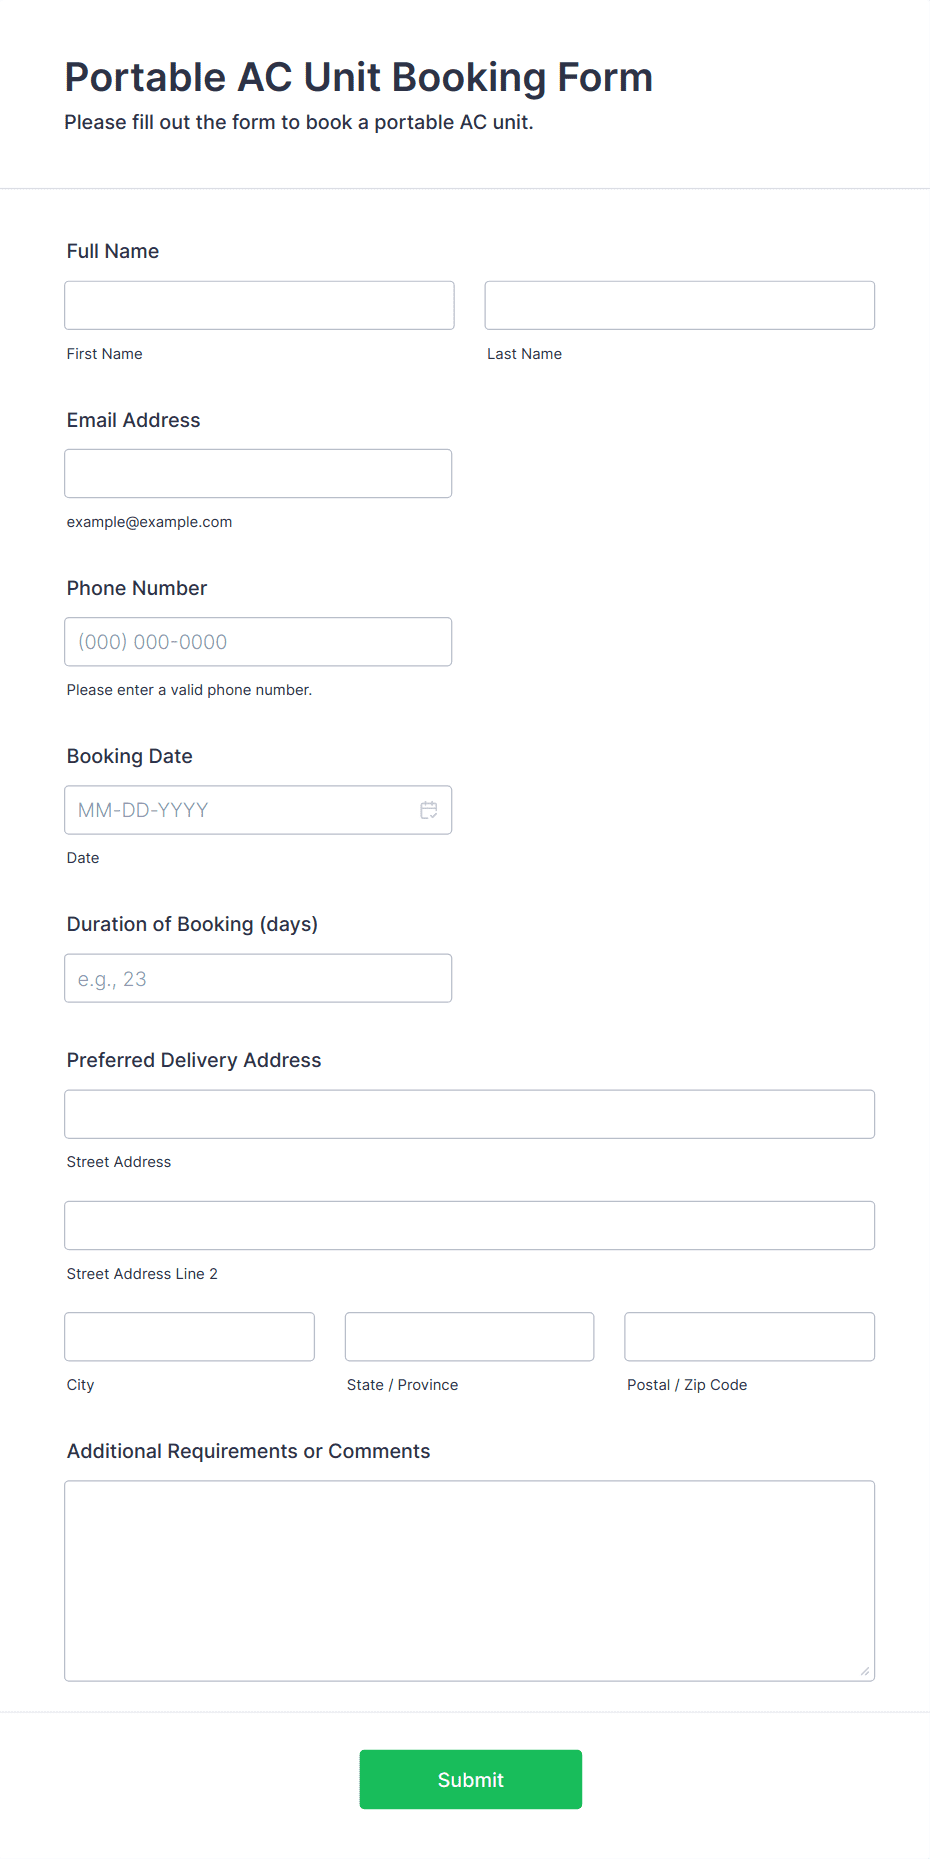Click the Street Address input box
Viewport: 930px width, 1859px height.
tap(469, 1114)
